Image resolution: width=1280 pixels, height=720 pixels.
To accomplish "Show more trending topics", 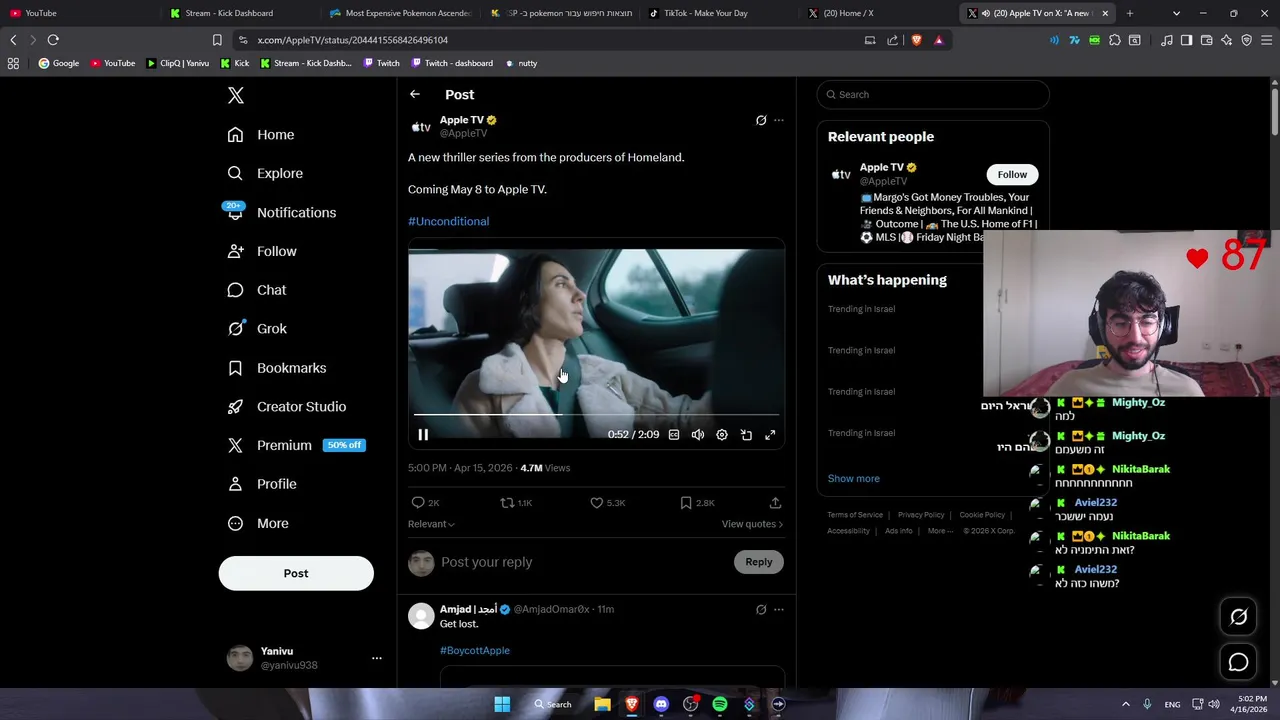I will point(854,478).
